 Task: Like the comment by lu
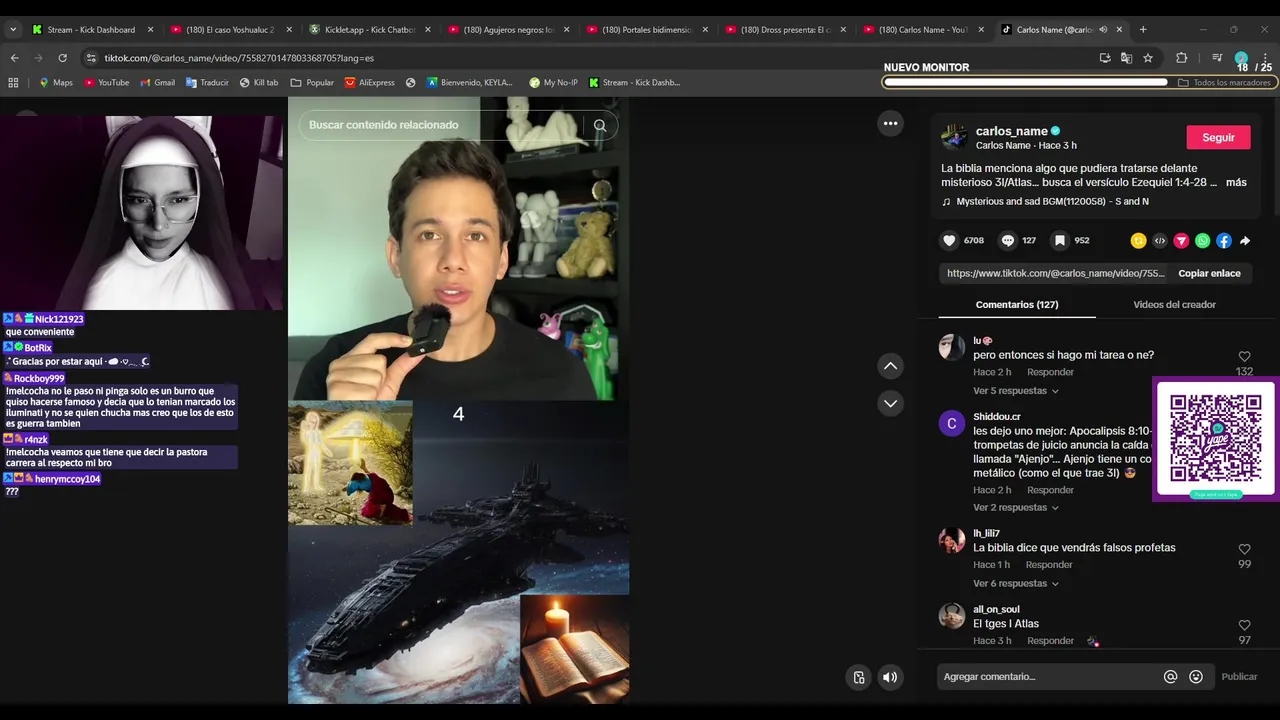pyautogui.click(x=1244, y=356)
